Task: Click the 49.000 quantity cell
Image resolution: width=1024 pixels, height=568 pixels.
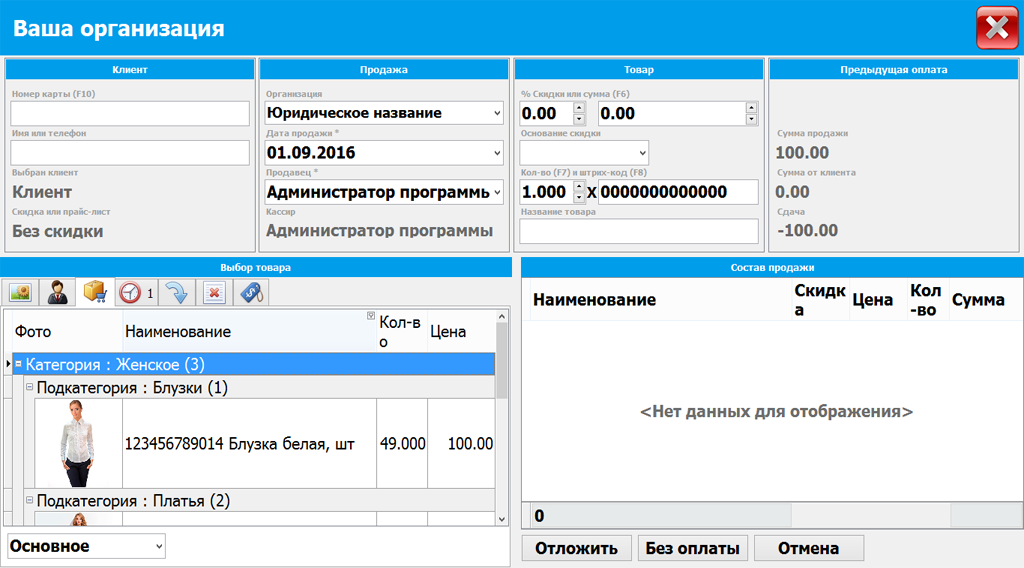Action: 402,444
